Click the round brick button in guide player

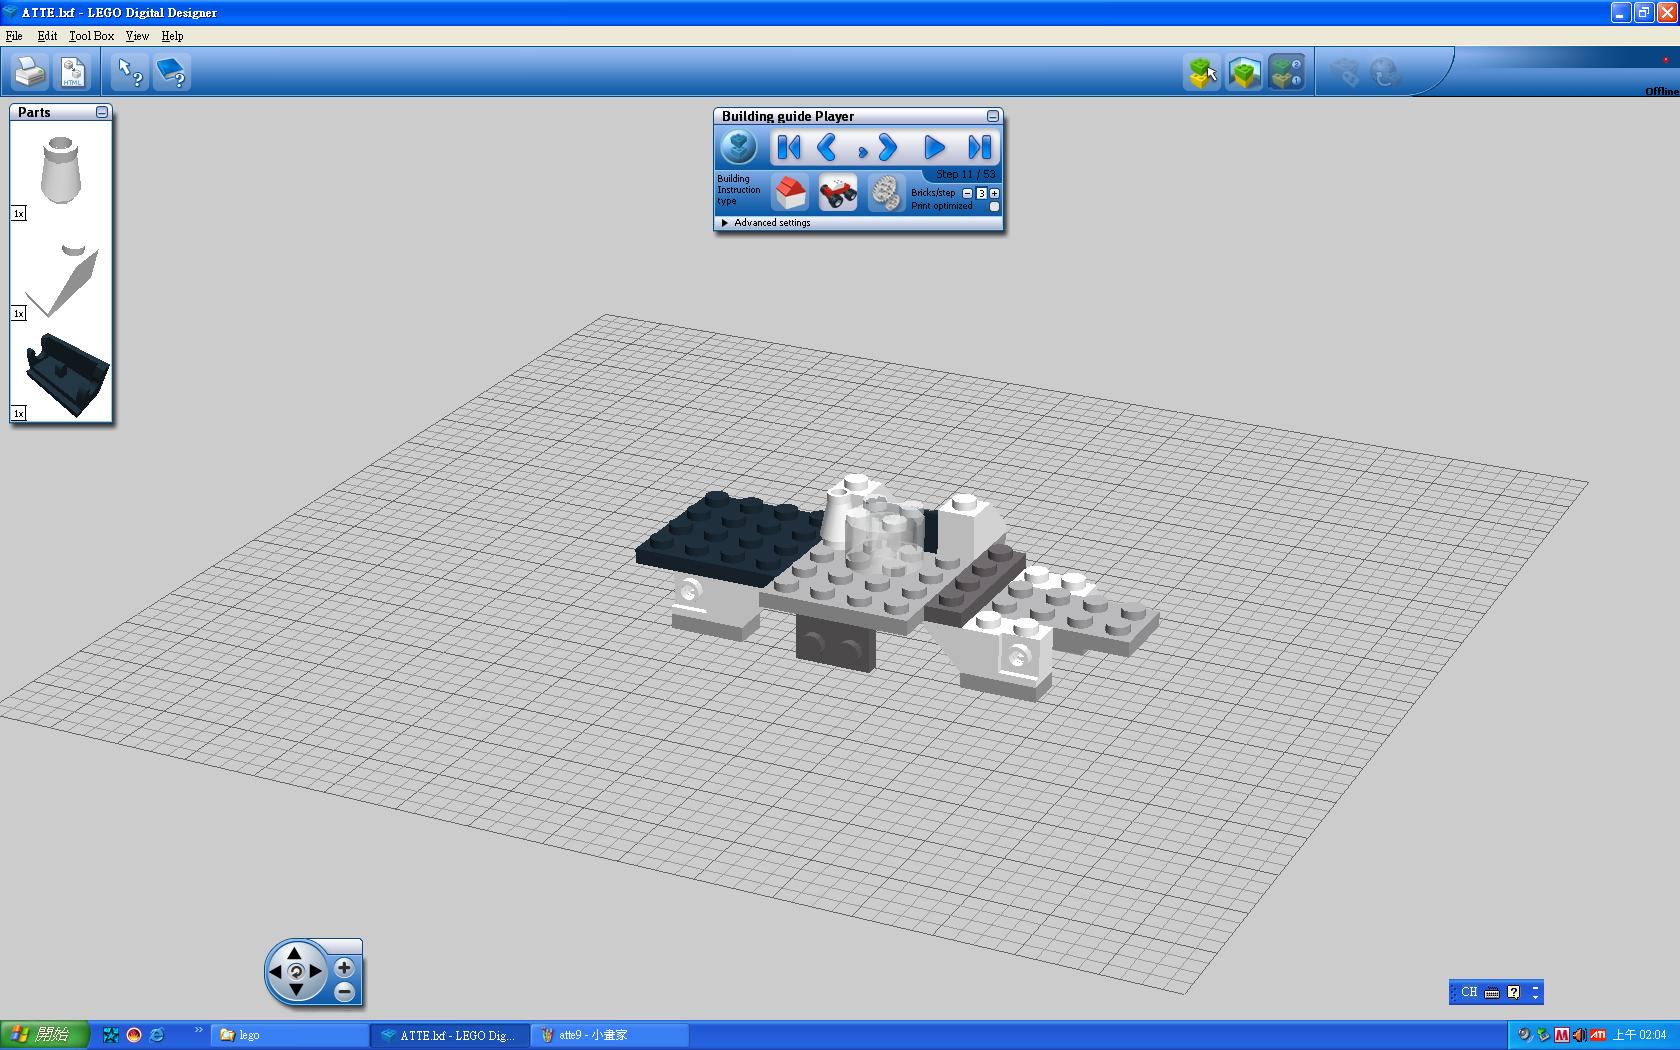740,148
